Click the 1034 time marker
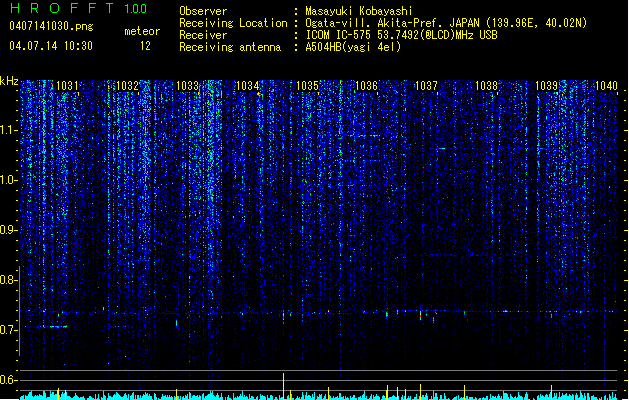629x400 pixels. pos(248,86)
